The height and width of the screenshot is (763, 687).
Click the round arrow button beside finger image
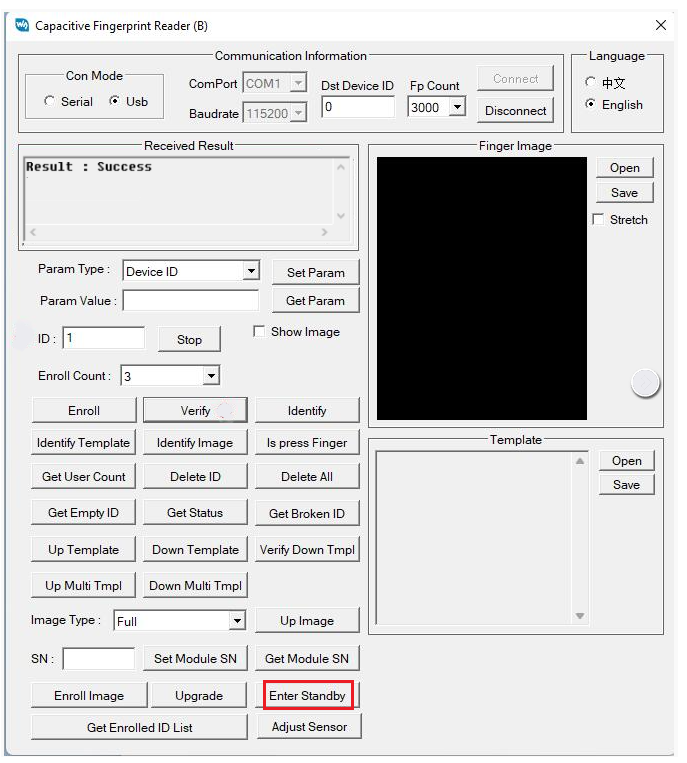click(645, 383)
